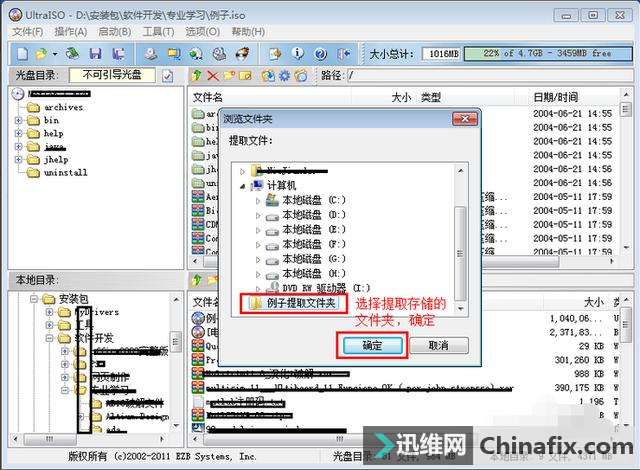Click the green Open CD/DVD icon
Image resolution: width=640 pixels, height=470 pixels.
(x=73, y=53)
